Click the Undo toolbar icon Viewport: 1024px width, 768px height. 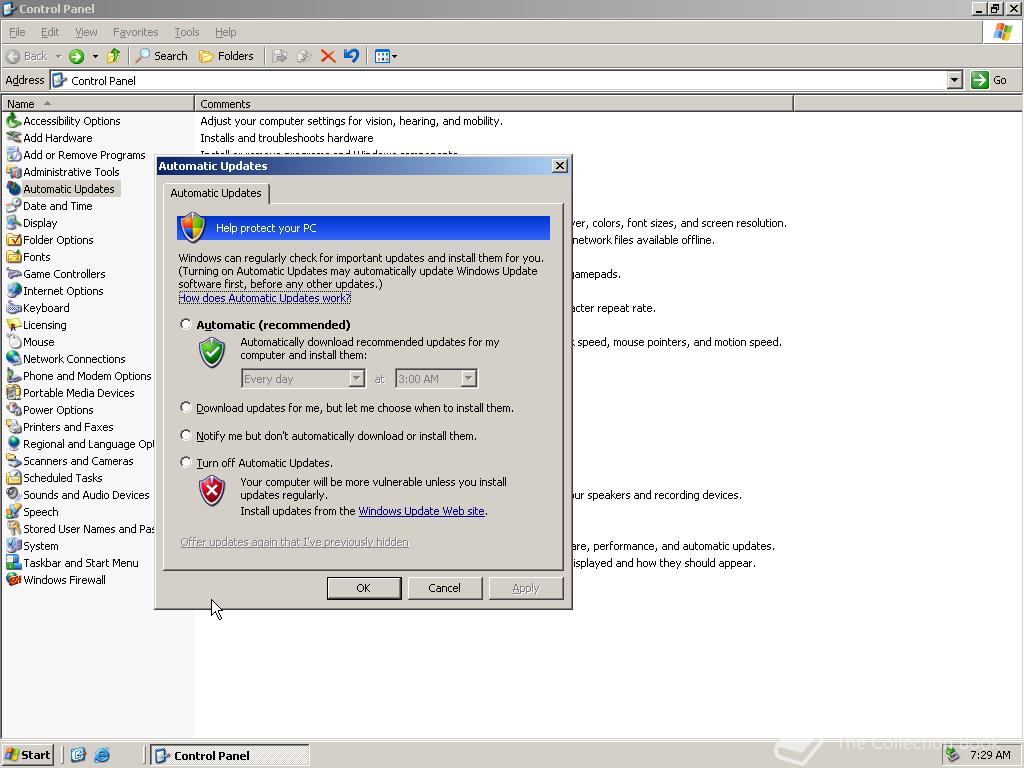pyautogui.click(x=351, y=56)
